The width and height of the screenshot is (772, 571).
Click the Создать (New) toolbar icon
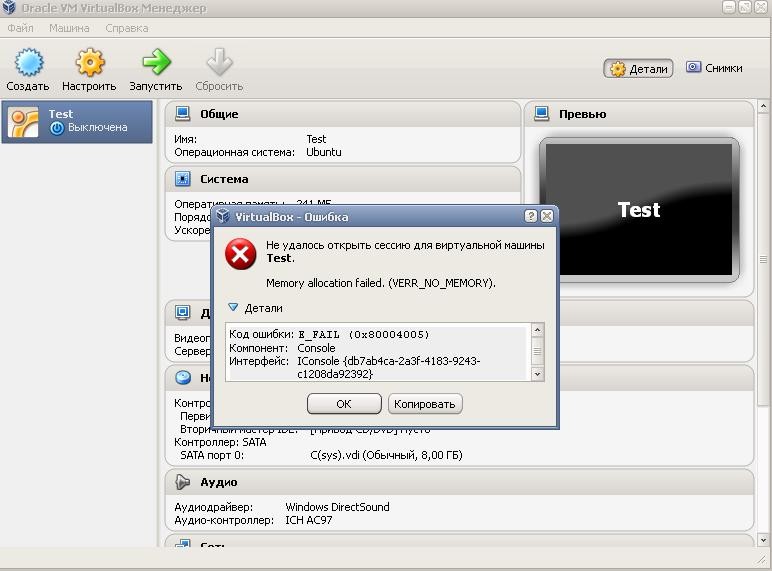coord(29,62)
